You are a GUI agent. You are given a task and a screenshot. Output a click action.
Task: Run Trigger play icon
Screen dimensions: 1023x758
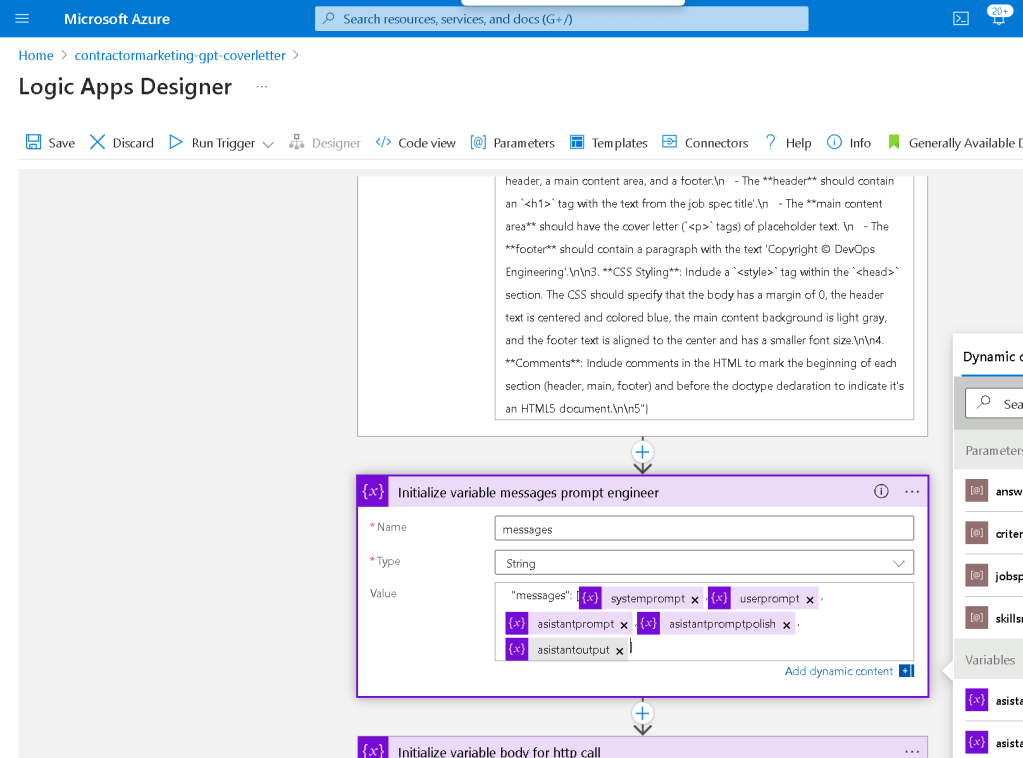[176, 142]
